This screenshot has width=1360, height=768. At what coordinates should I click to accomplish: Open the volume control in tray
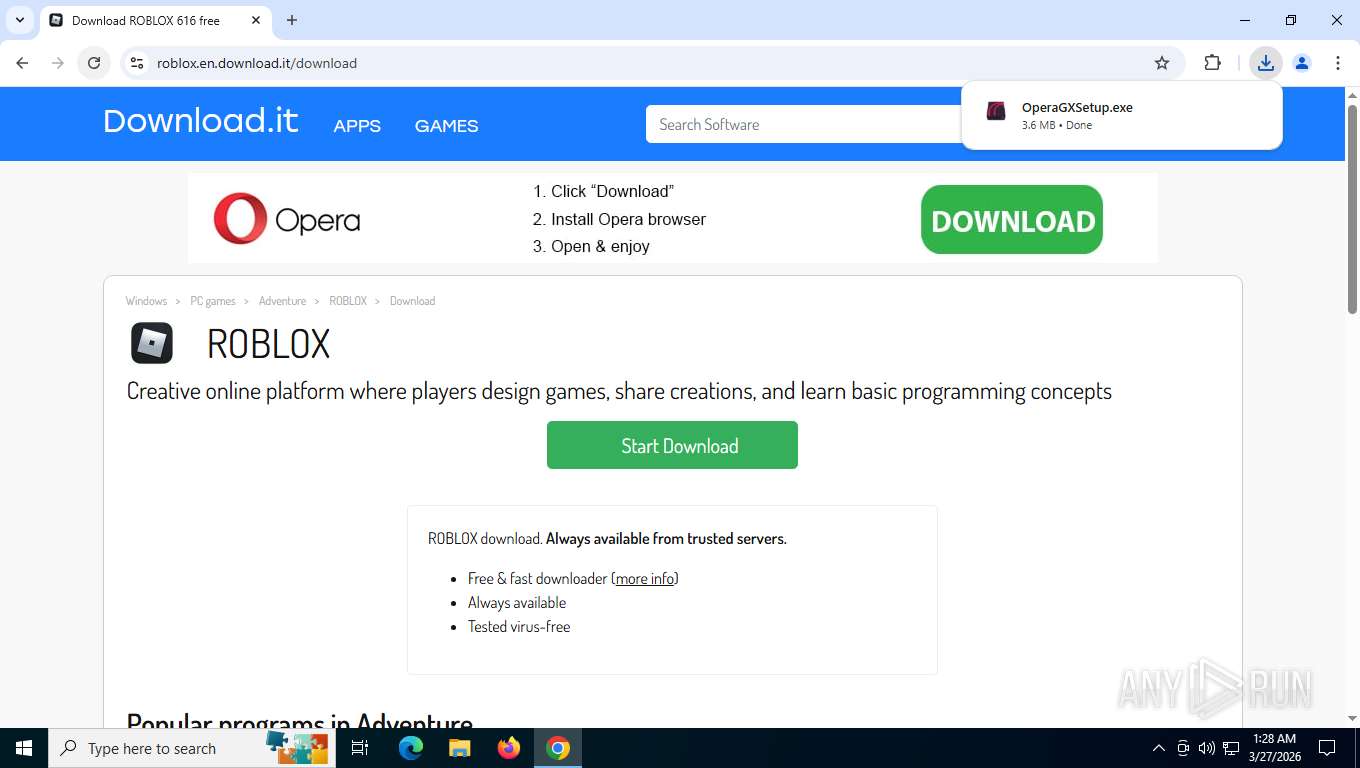(x=1206, y=748)
